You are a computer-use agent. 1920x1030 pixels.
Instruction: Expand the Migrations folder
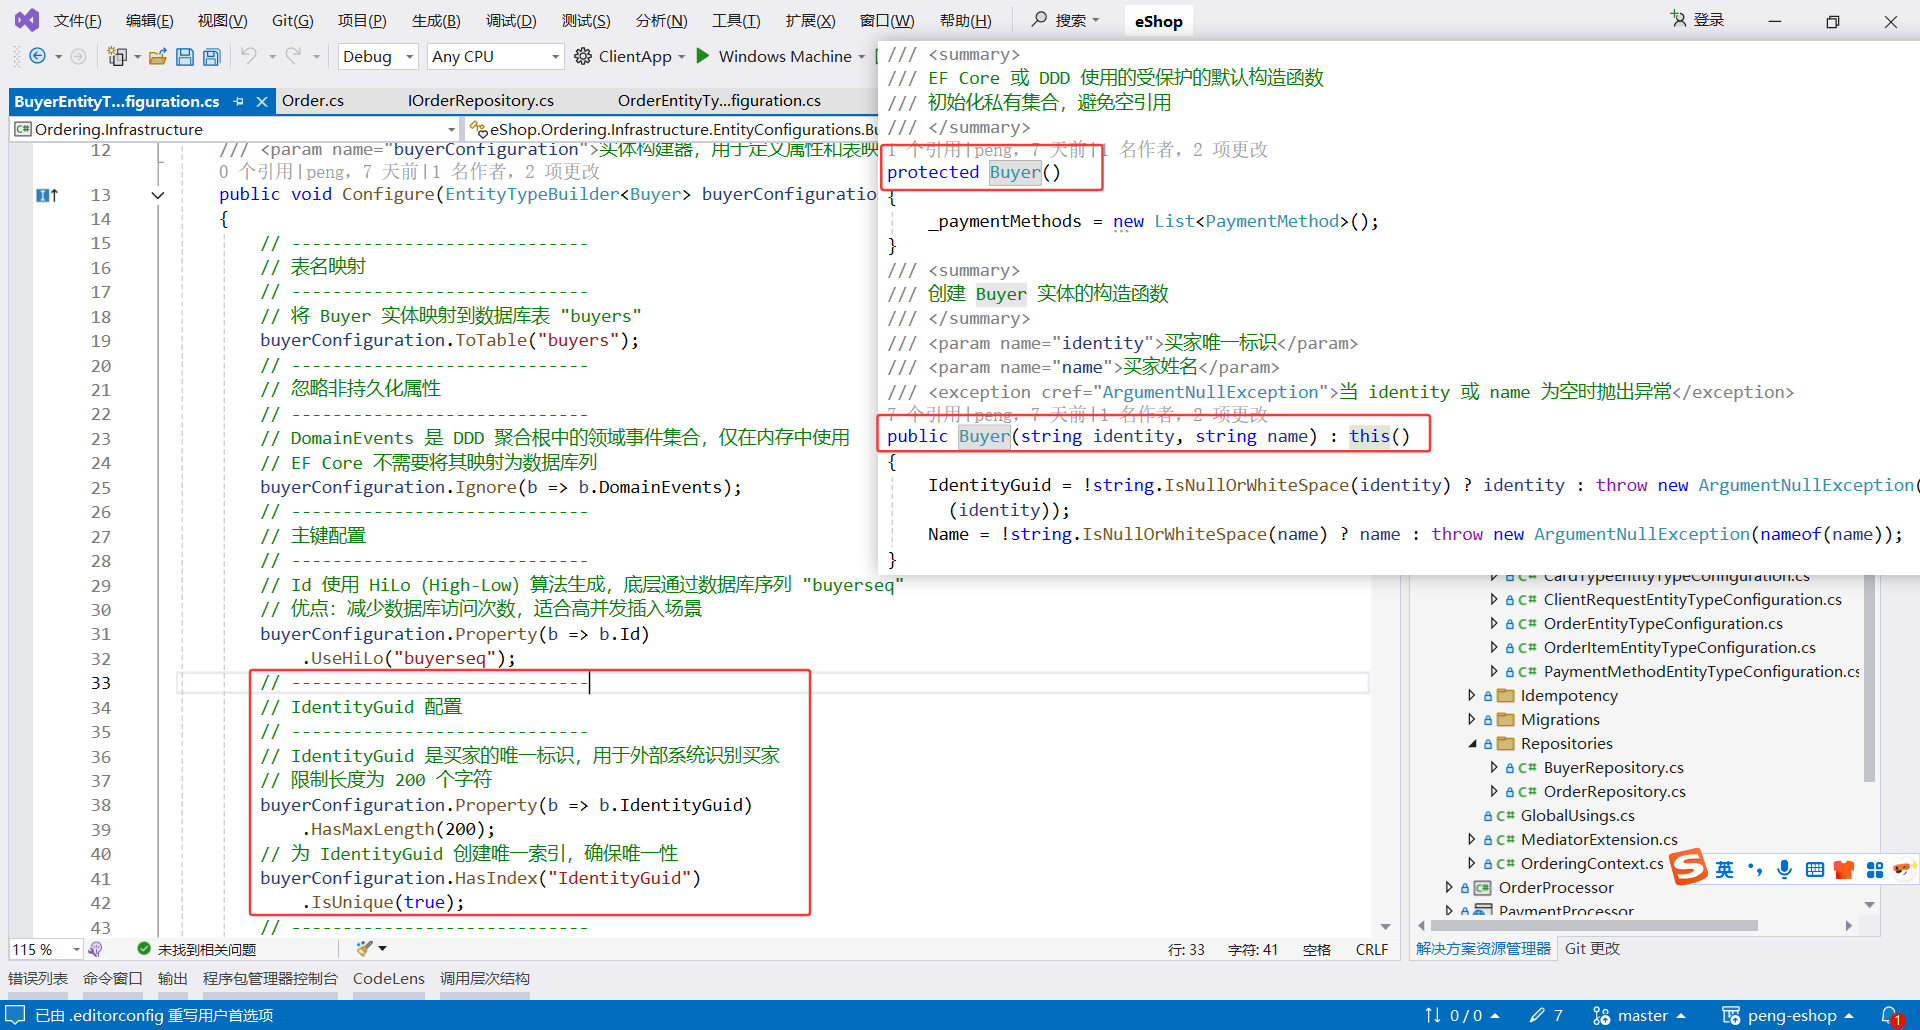pyautogui.click(x=1472, y=720)
